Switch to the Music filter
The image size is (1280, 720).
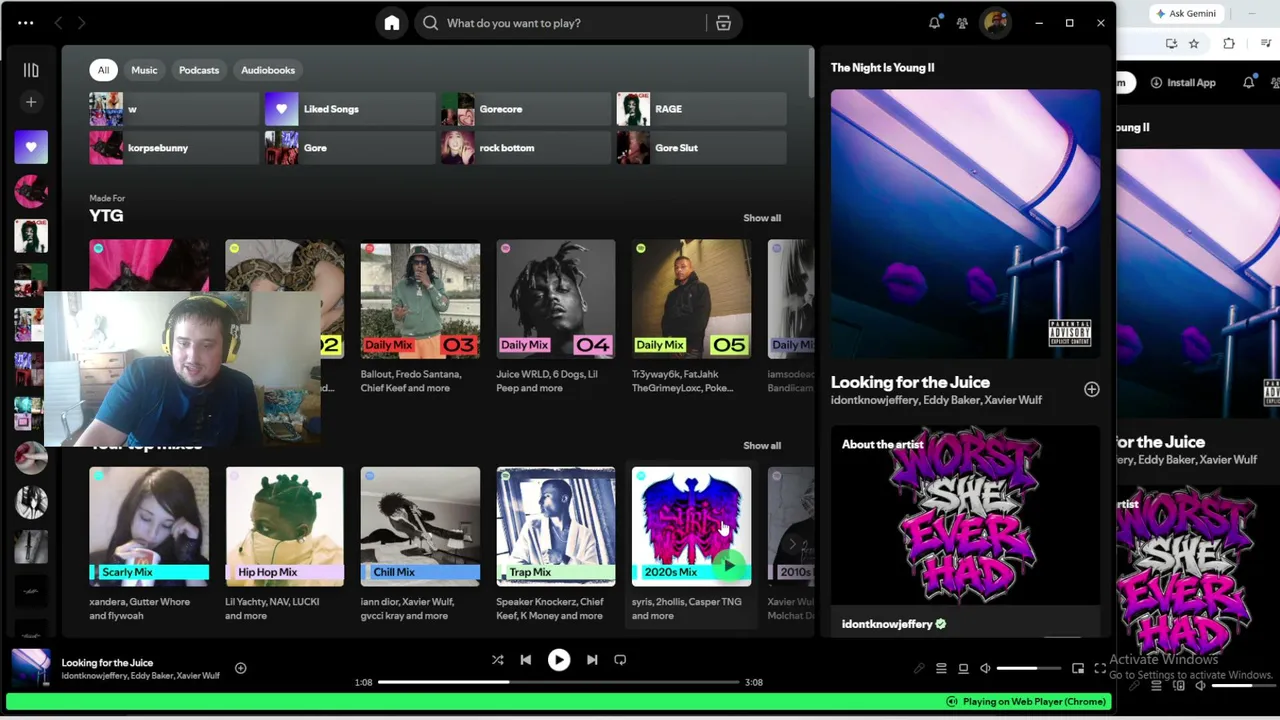tap(144, 70)
